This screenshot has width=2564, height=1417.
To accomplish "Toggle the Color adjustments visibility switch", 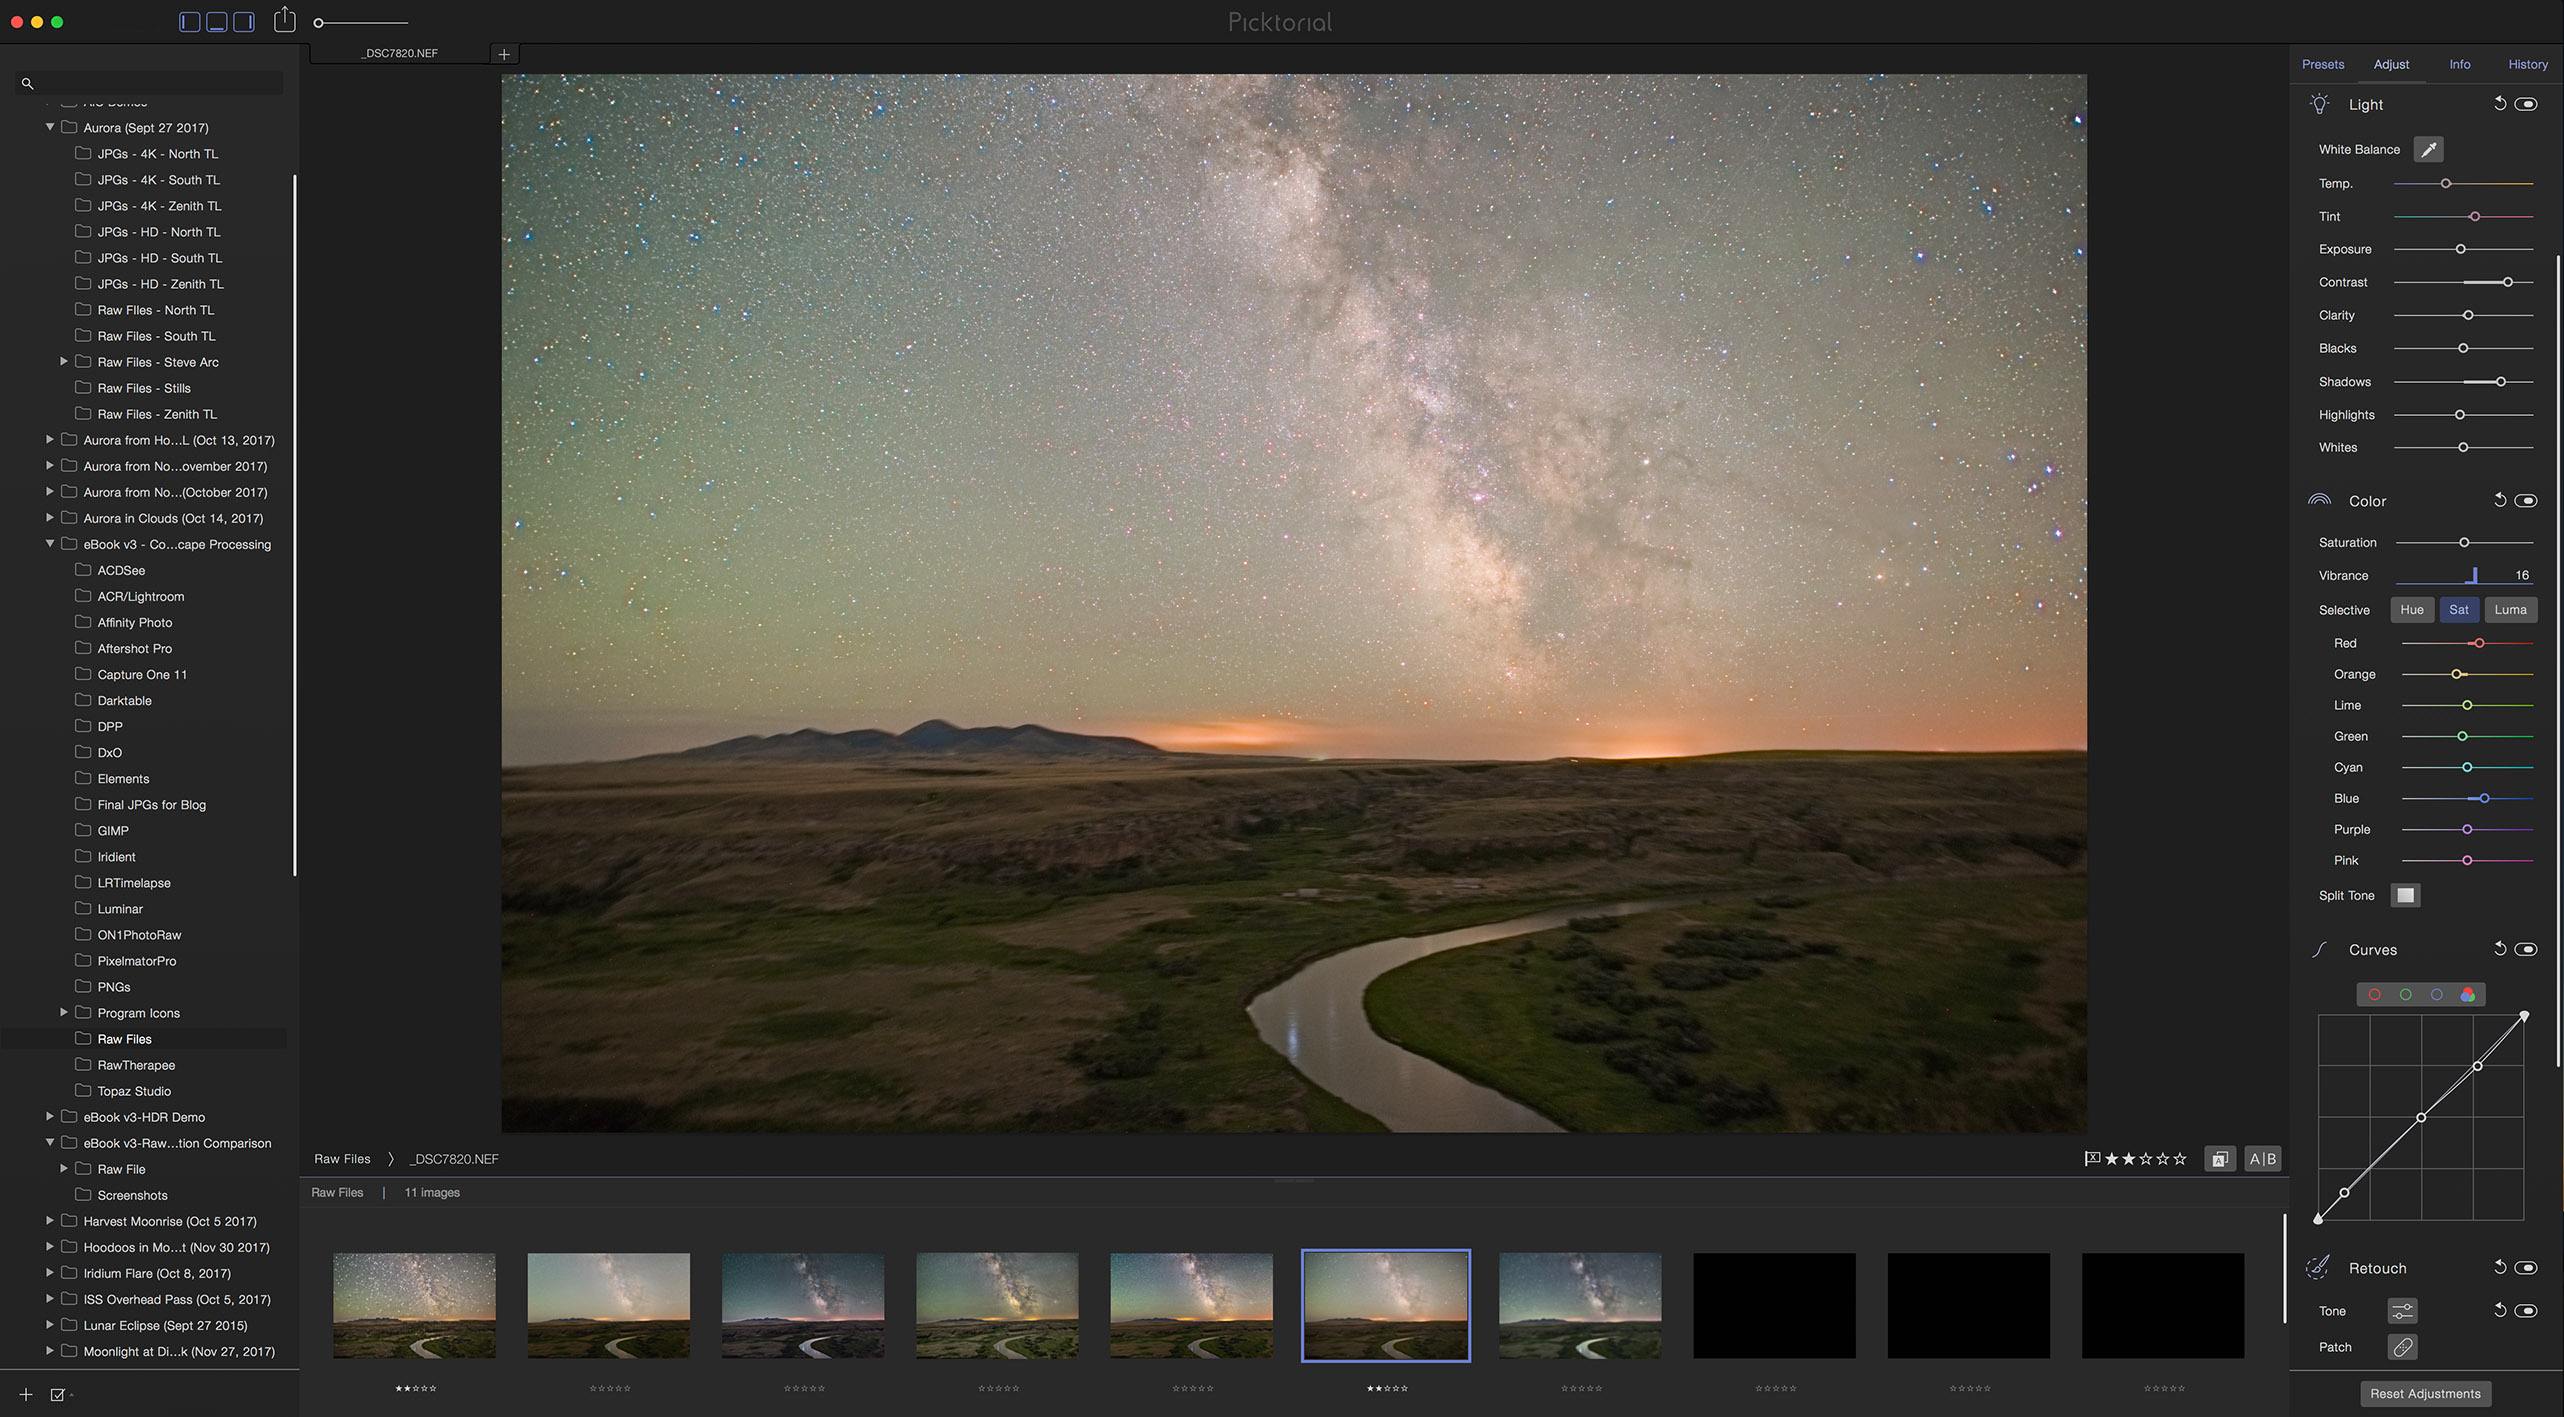I will 2526,500.
